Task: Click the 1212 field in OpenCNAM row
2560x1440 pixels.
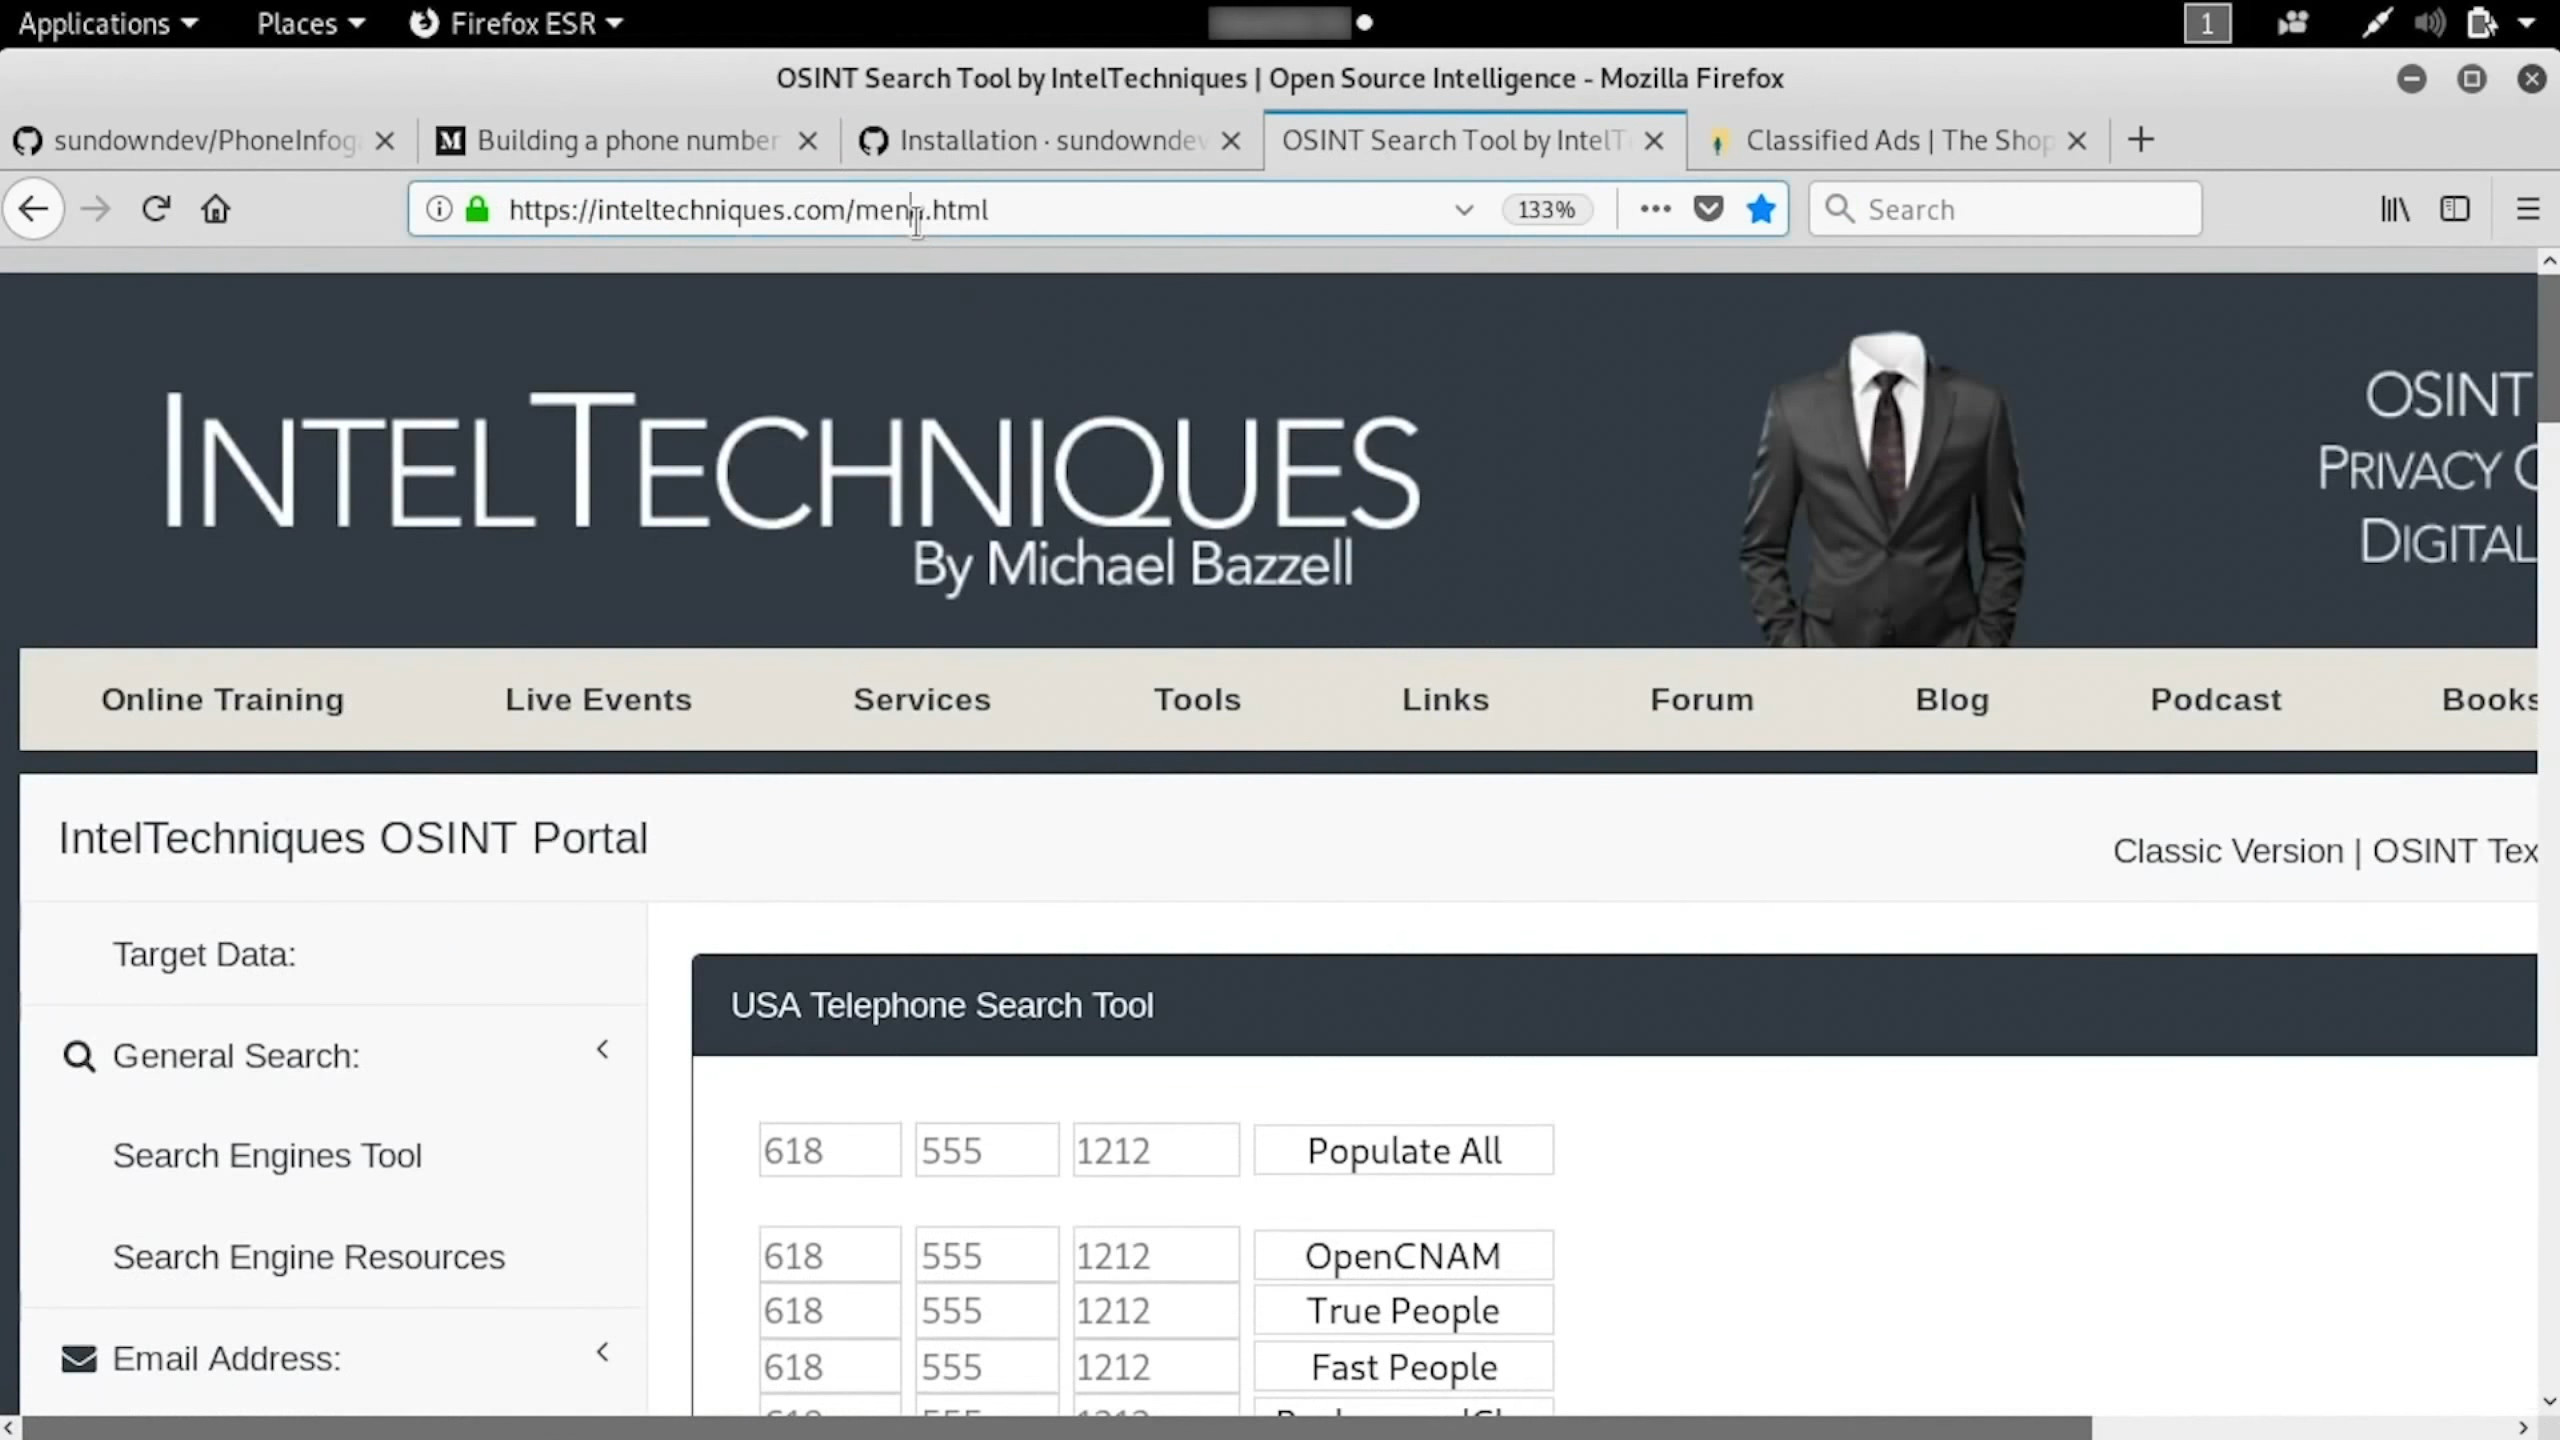Action: (x=1156, y=1255)
